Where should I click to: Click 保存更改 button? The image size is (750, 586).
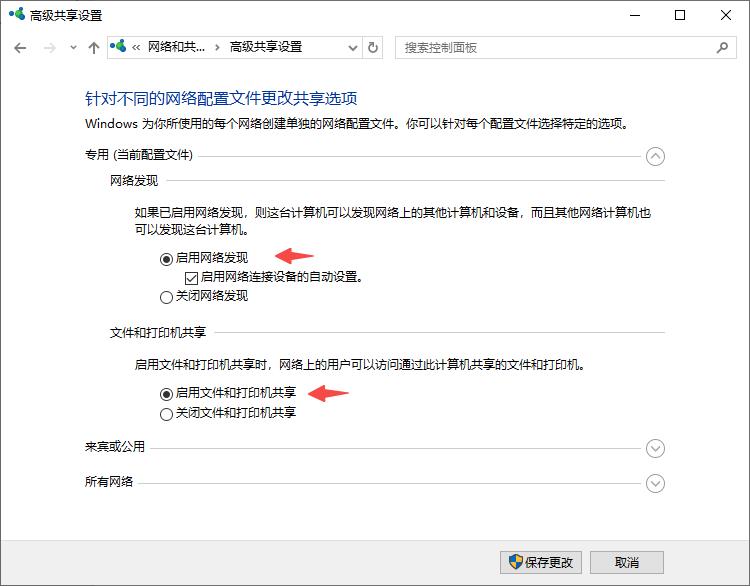(x=541, y=562)
